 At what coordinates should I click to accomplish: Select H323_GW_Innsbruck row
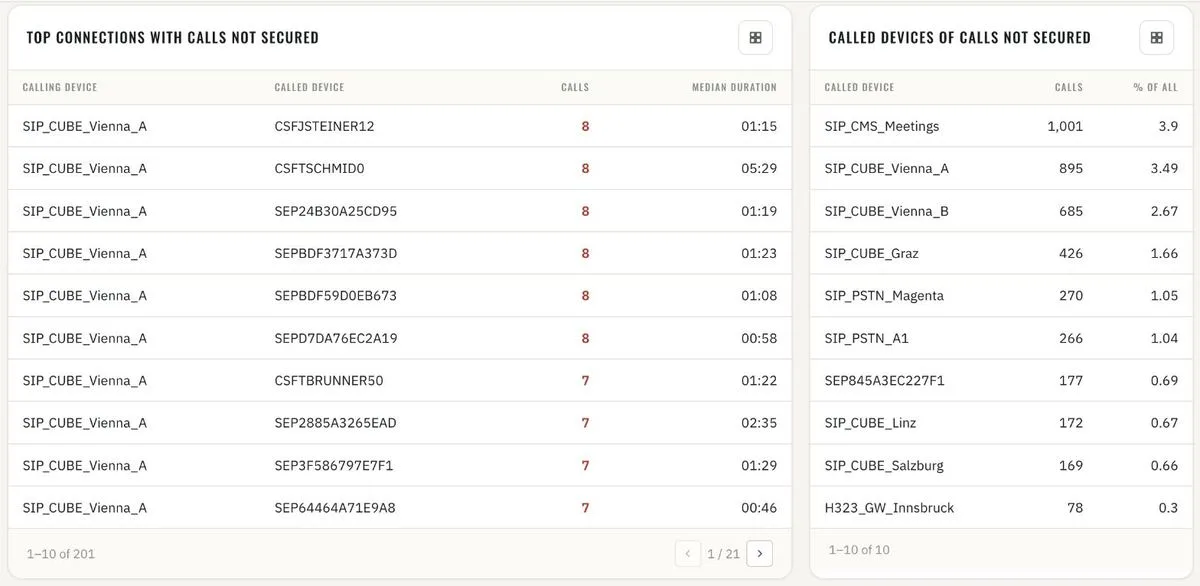point(1001,508)
